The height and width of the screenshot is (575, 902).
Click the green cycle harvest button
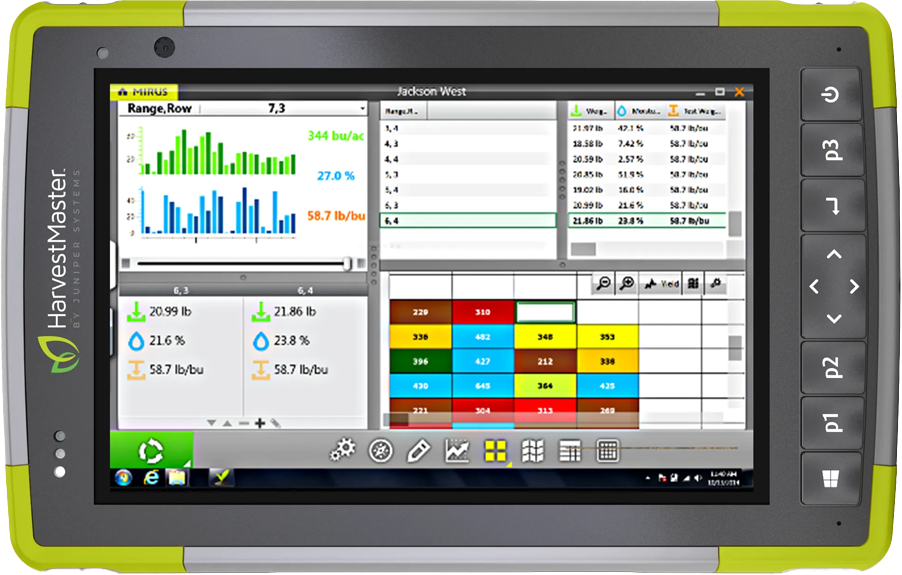150,451
